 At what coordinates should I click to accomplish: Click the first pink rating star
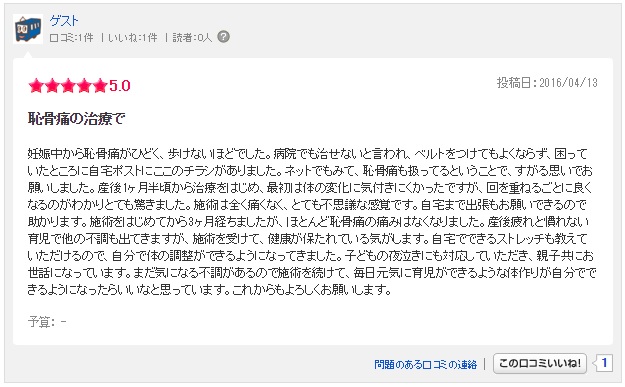(36, 86)
